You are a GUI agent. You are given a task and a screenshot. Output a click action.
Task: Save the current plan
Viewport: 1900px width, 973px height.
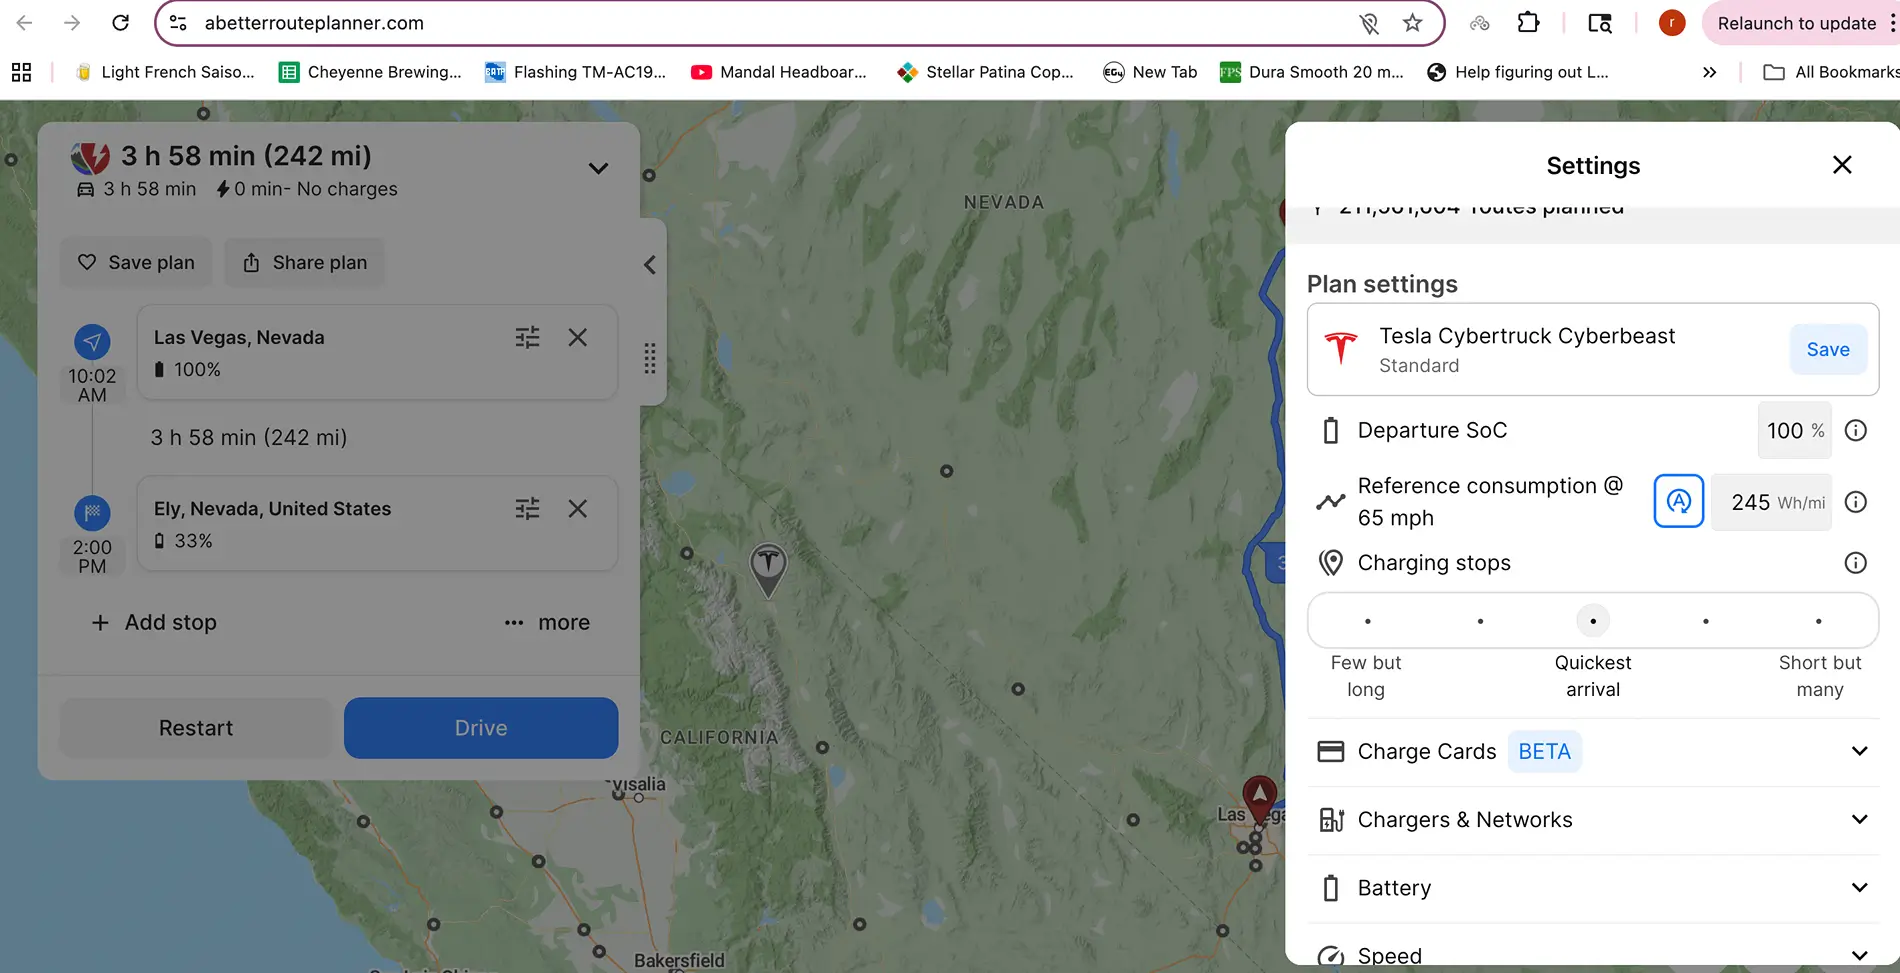(137, 262)
